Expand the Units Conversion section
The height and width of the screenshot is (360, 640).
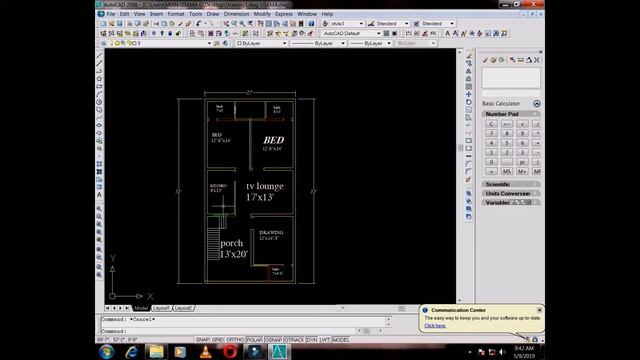(x=511, y=193)
